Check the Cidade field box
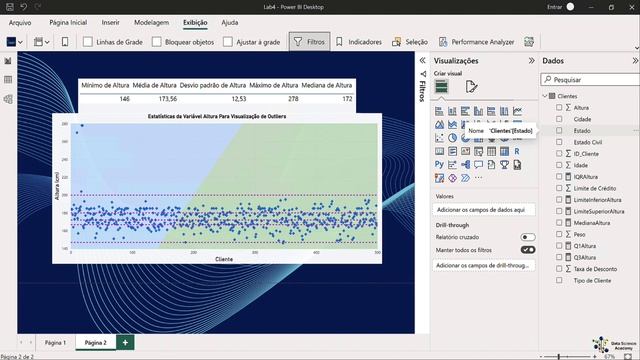Viewport: 640px width, 360px height. [559, 119]
